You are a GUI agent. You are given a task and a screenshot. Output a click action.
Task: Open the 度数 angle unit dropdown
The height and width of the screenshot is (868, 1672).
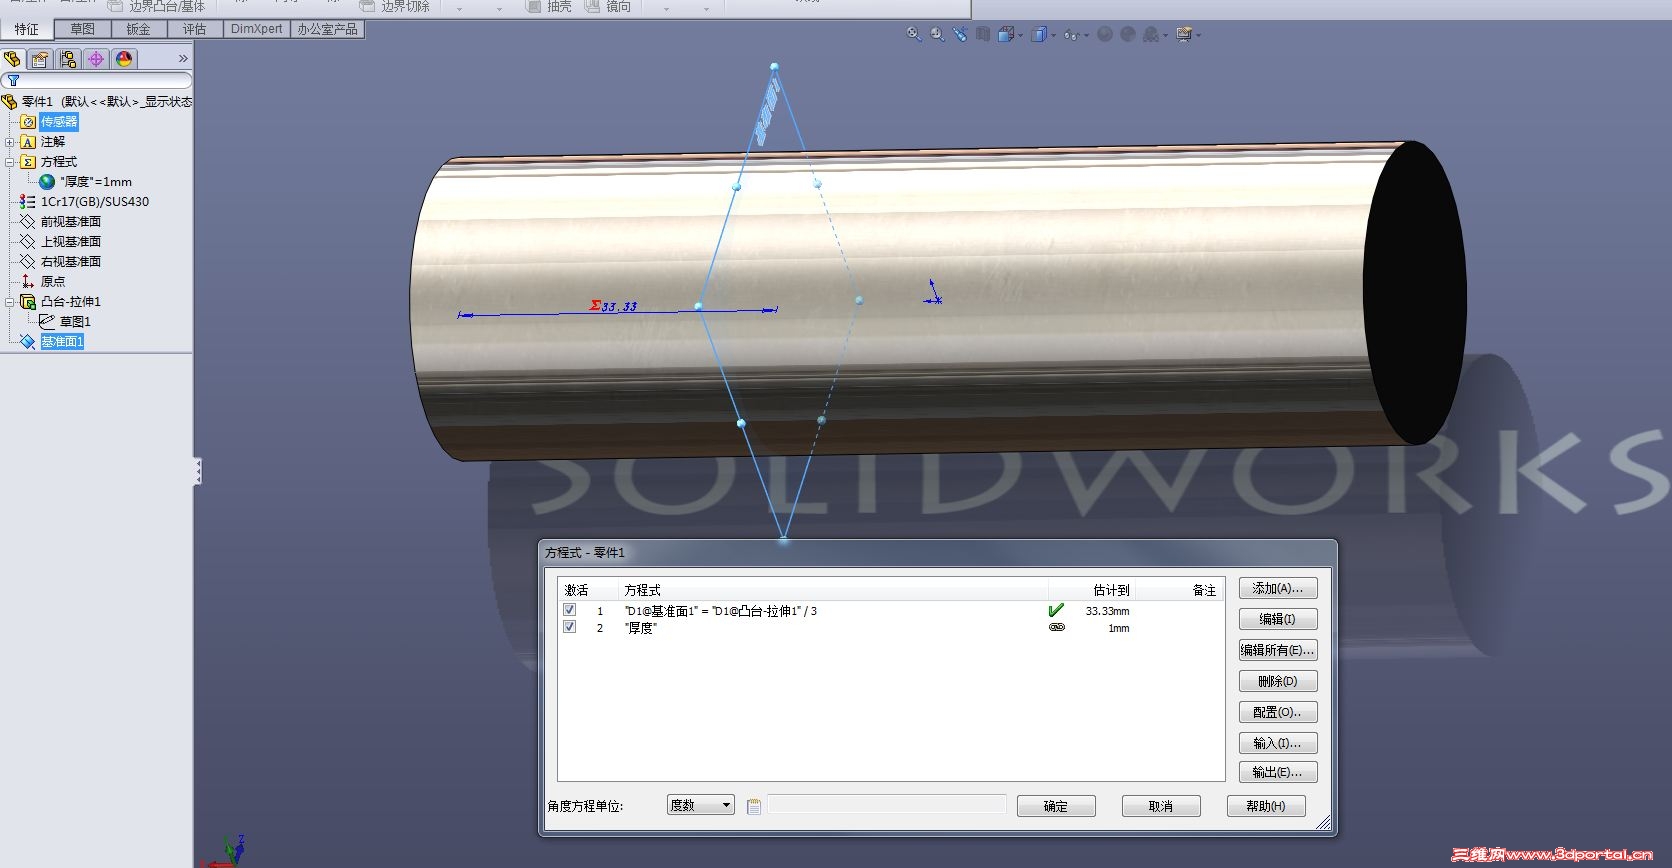pos(701,805)
